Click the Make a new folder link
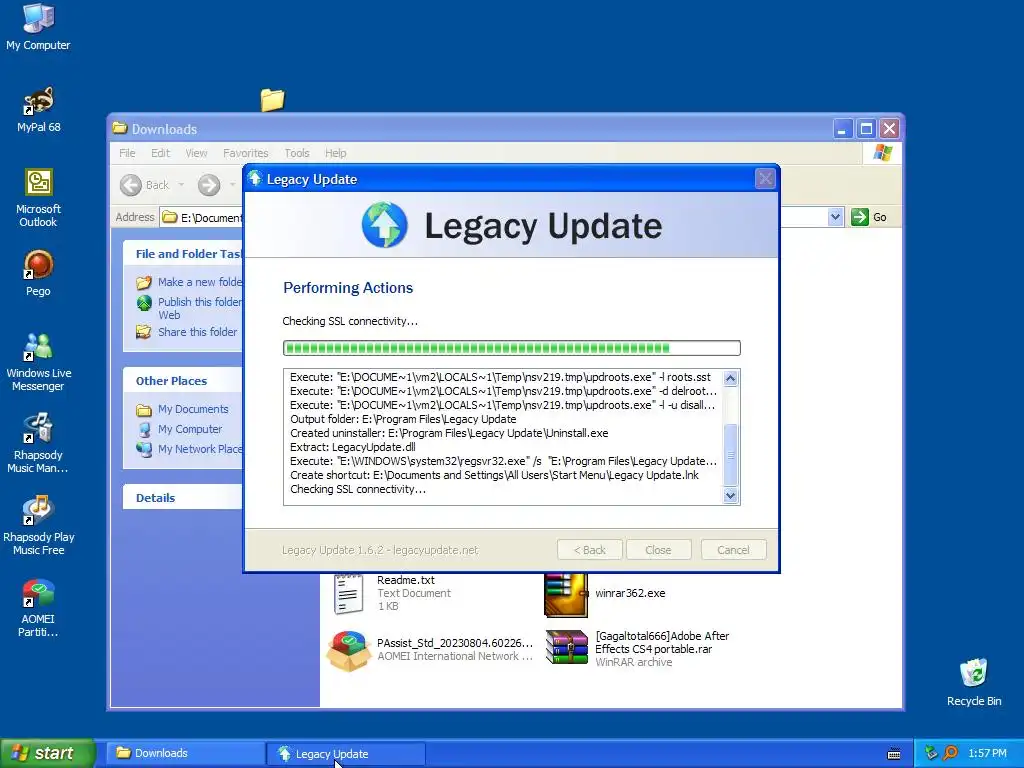 click(x=200, y=282)
